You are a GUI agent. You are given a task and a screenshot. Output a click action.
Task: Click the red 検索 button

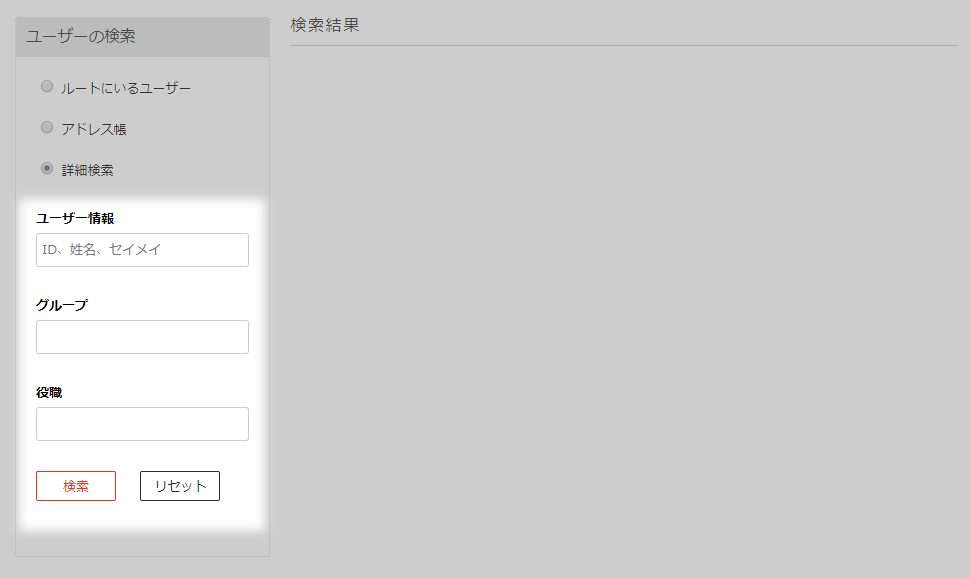tap(76, 486)
